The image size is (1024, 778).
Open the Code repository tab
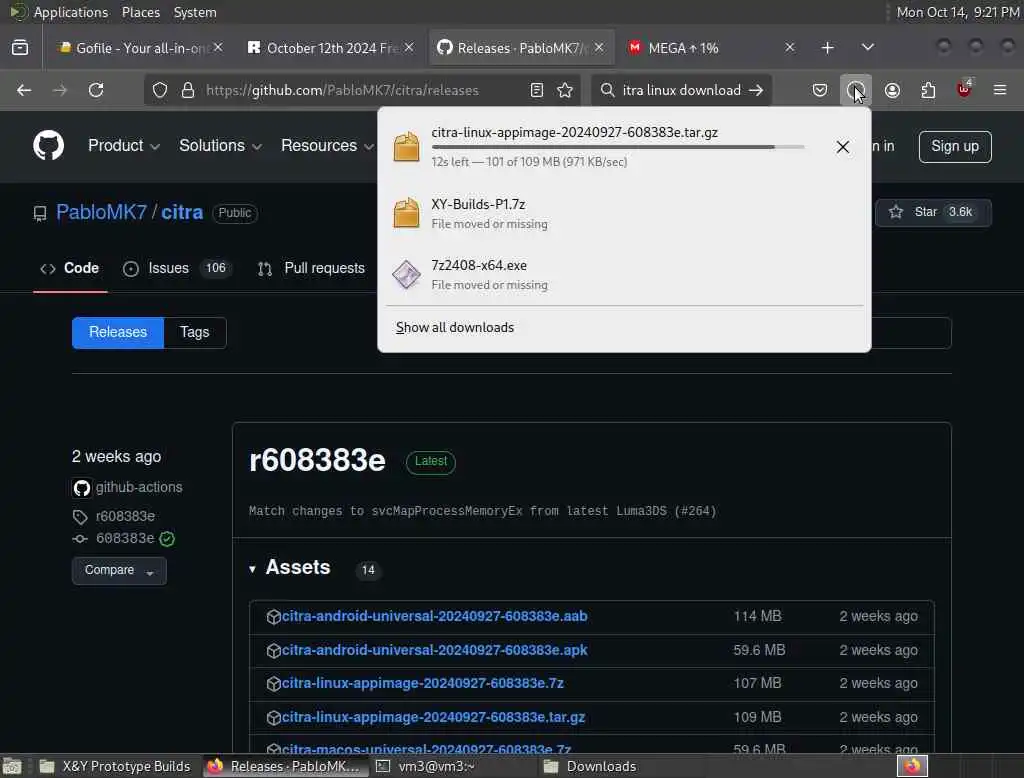[x=70, y=268]
